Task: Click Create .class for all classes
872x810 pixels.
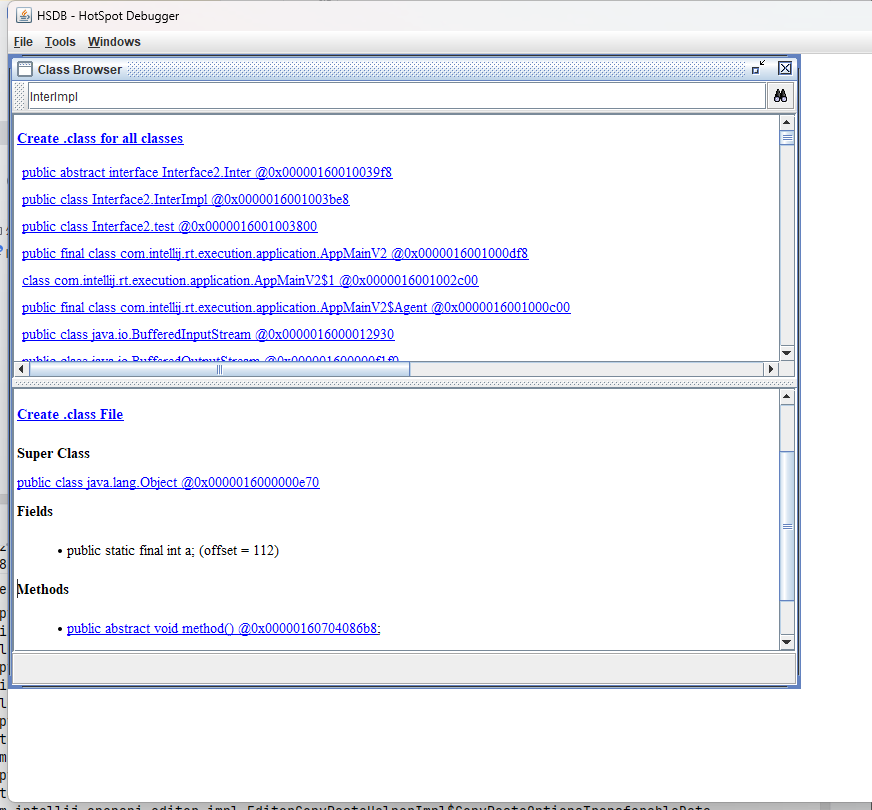Action: tap(100, 138)
